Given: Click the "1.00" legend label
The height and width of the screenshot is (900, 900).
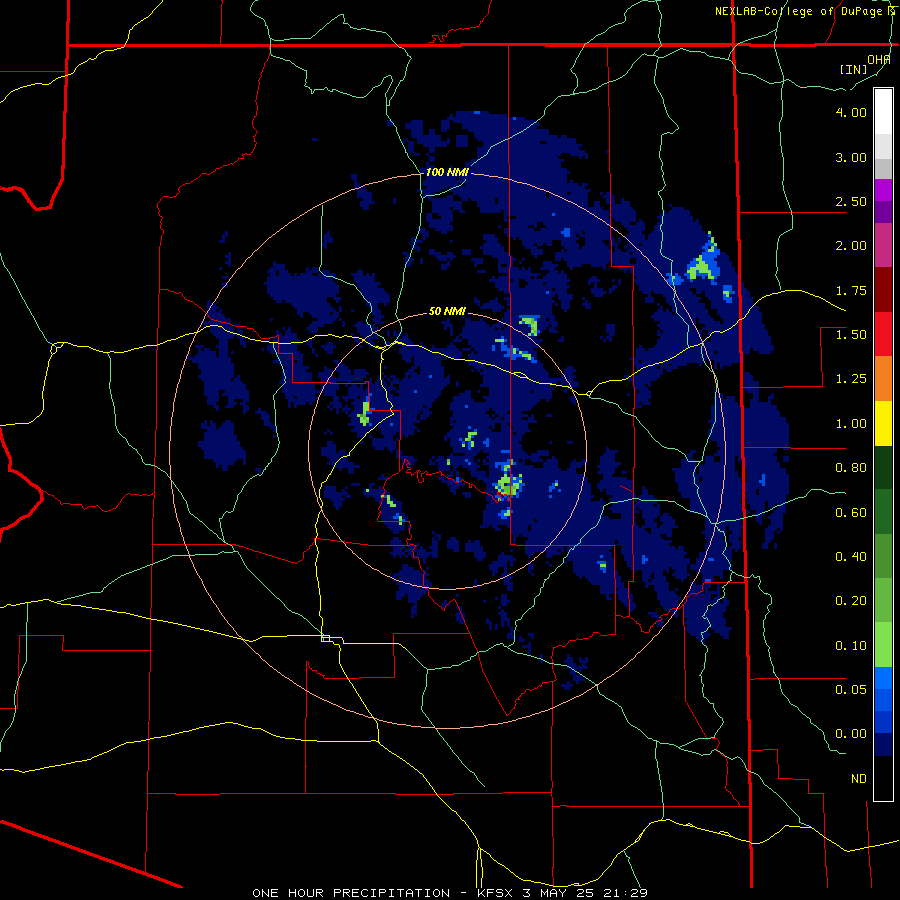Looking at the screenshot, I should 851,424.
